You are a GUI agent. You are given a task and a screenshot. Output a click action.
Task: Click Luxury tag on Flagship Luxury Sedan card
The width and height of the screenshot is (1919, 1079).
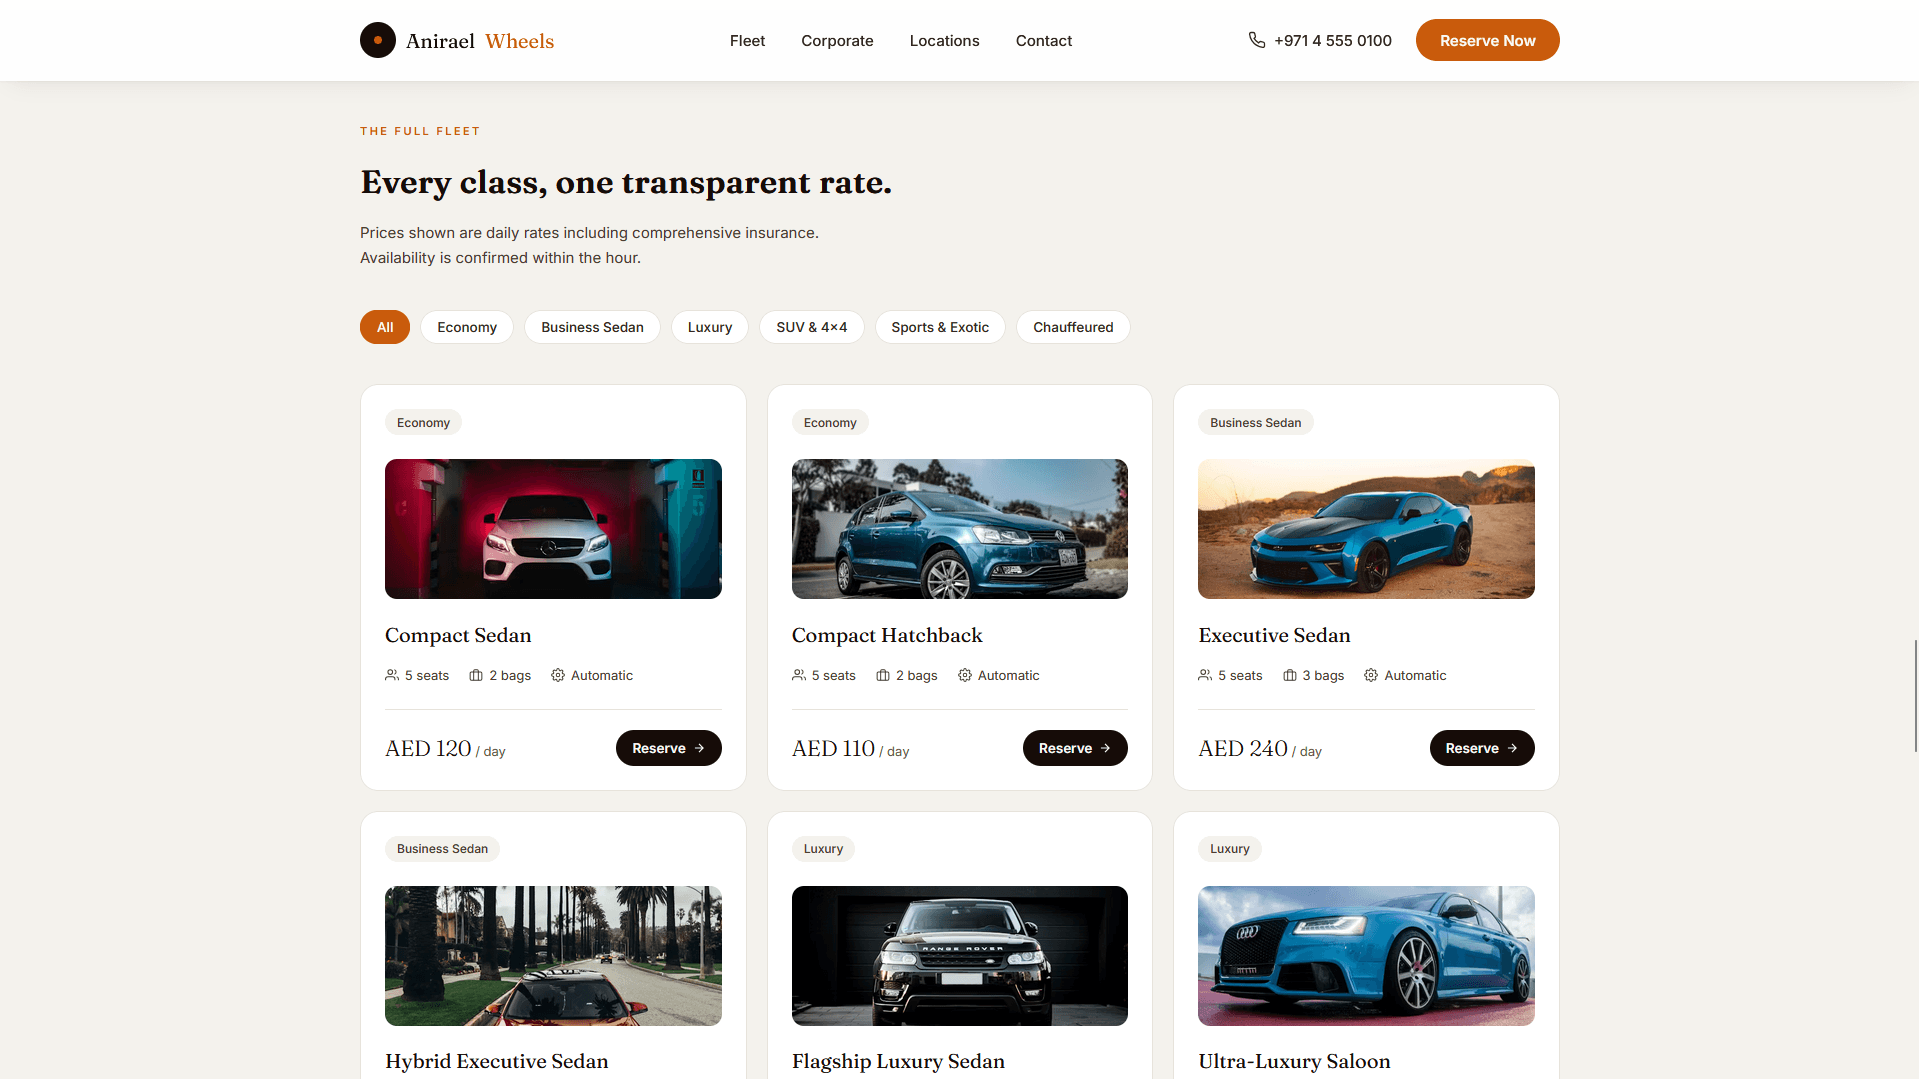823,848
